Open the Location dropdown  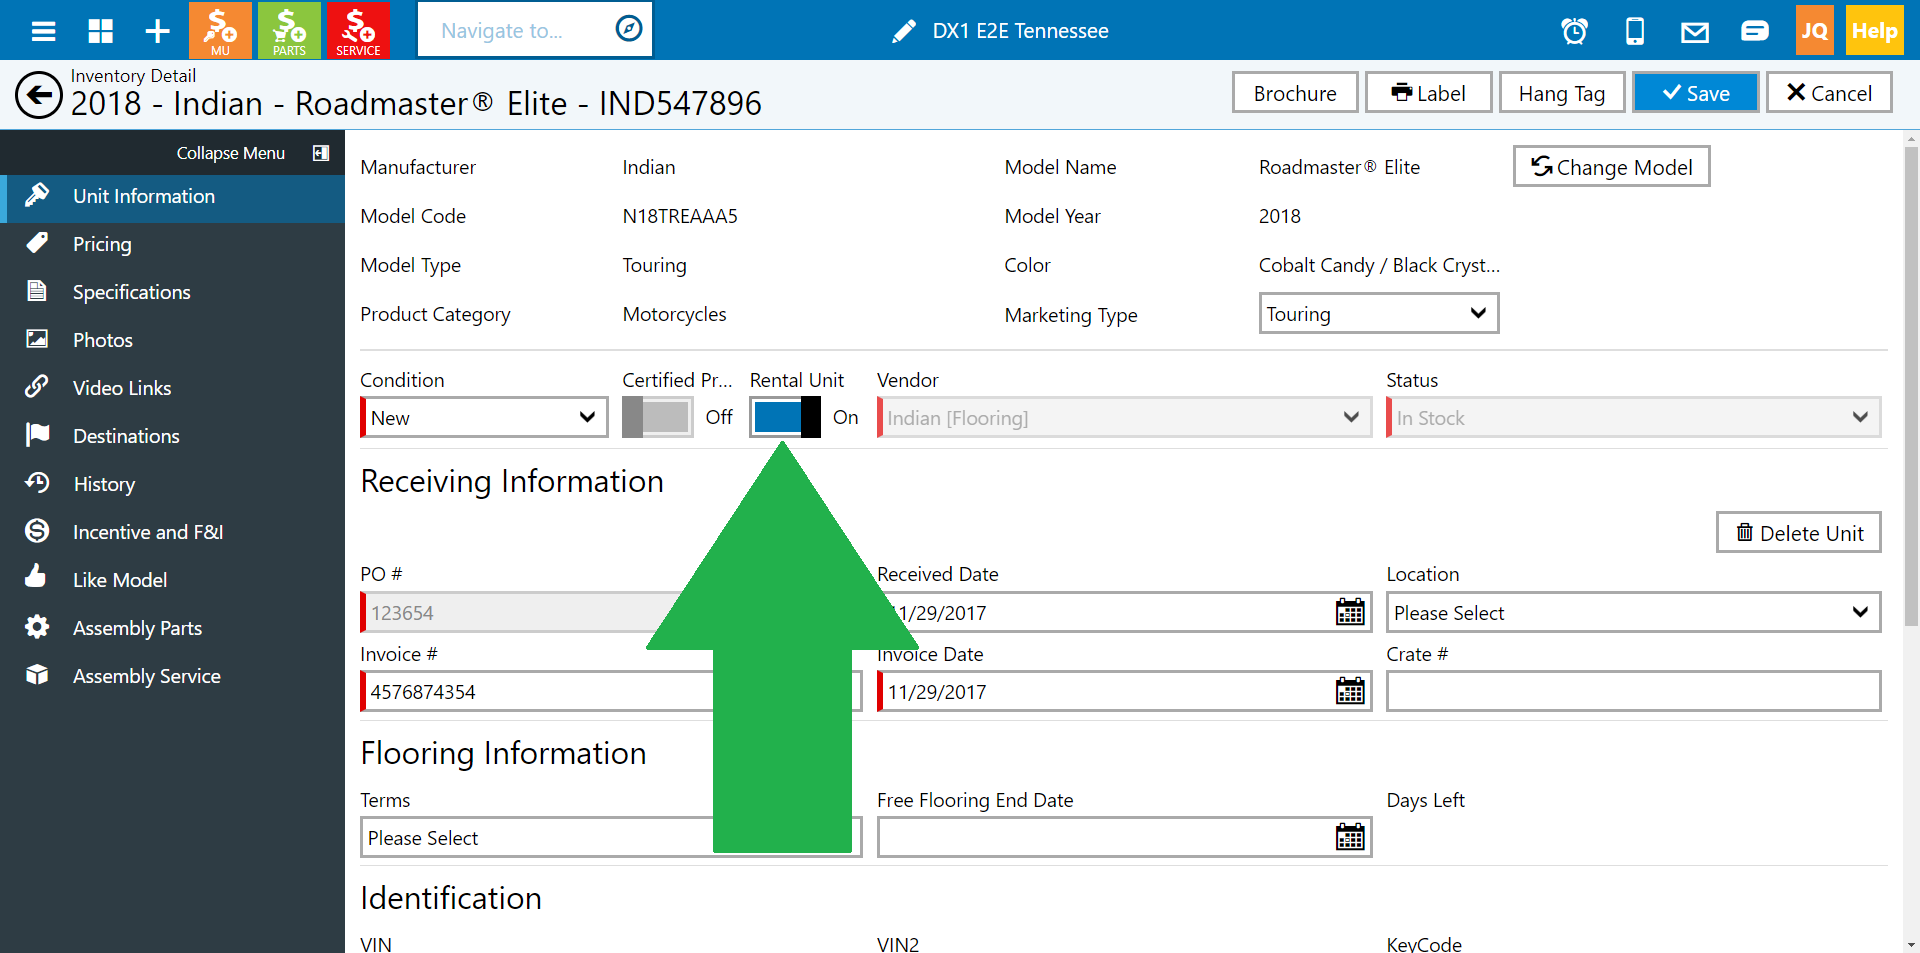pyautogui.click(x=1633, y=612)
